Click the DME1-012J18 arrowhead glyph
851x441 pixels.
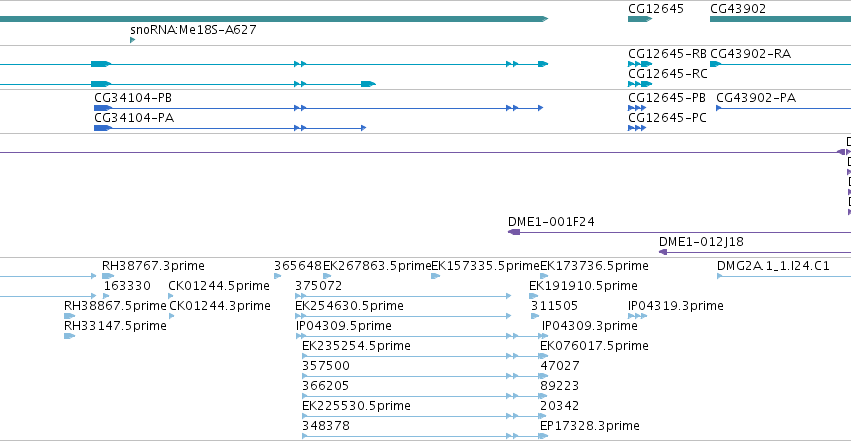pyautogui.click(x=663, y=252)
